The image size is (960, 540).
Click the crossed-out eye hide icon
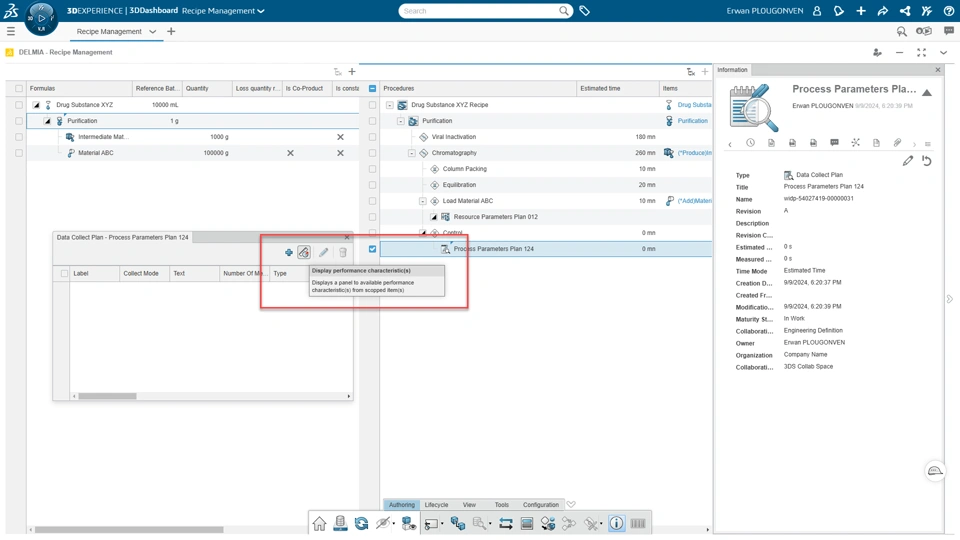383,523
